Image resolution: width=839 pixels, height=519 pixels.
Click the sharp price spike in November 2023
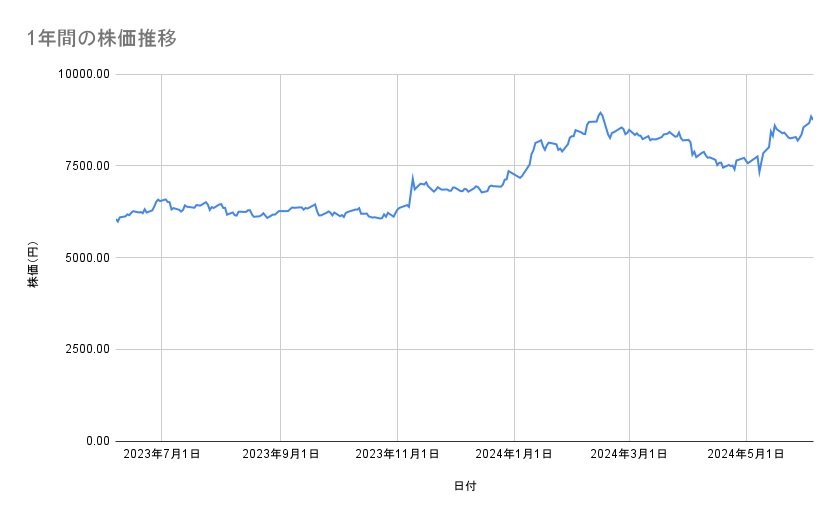[x=412, y=178]
